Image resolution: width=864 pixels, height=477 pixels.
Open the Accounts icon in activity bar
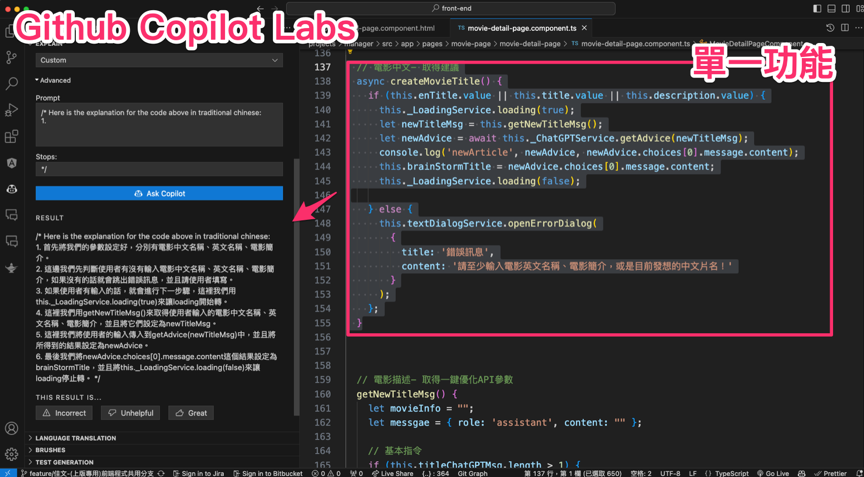(11, 429)
